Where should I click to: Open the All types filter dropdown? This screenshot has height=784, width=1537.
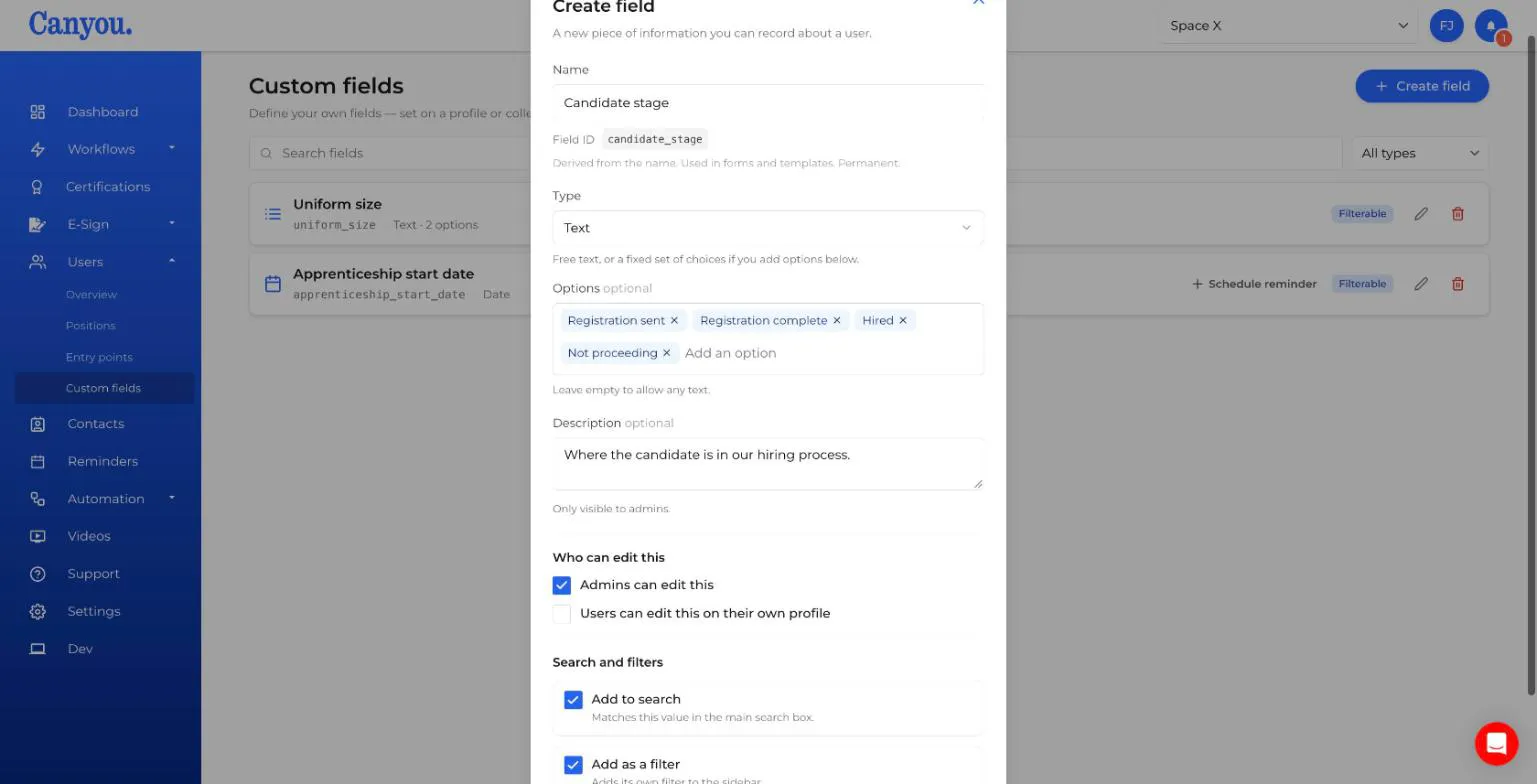pyautogui.click(x=1420, y=153)
